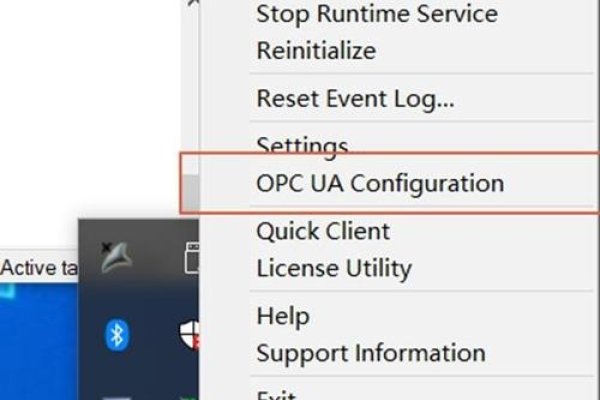The height and width of the screenshot is (400, 600).
Task: Select Stop Runtime Service
Action: click(377, 15)
